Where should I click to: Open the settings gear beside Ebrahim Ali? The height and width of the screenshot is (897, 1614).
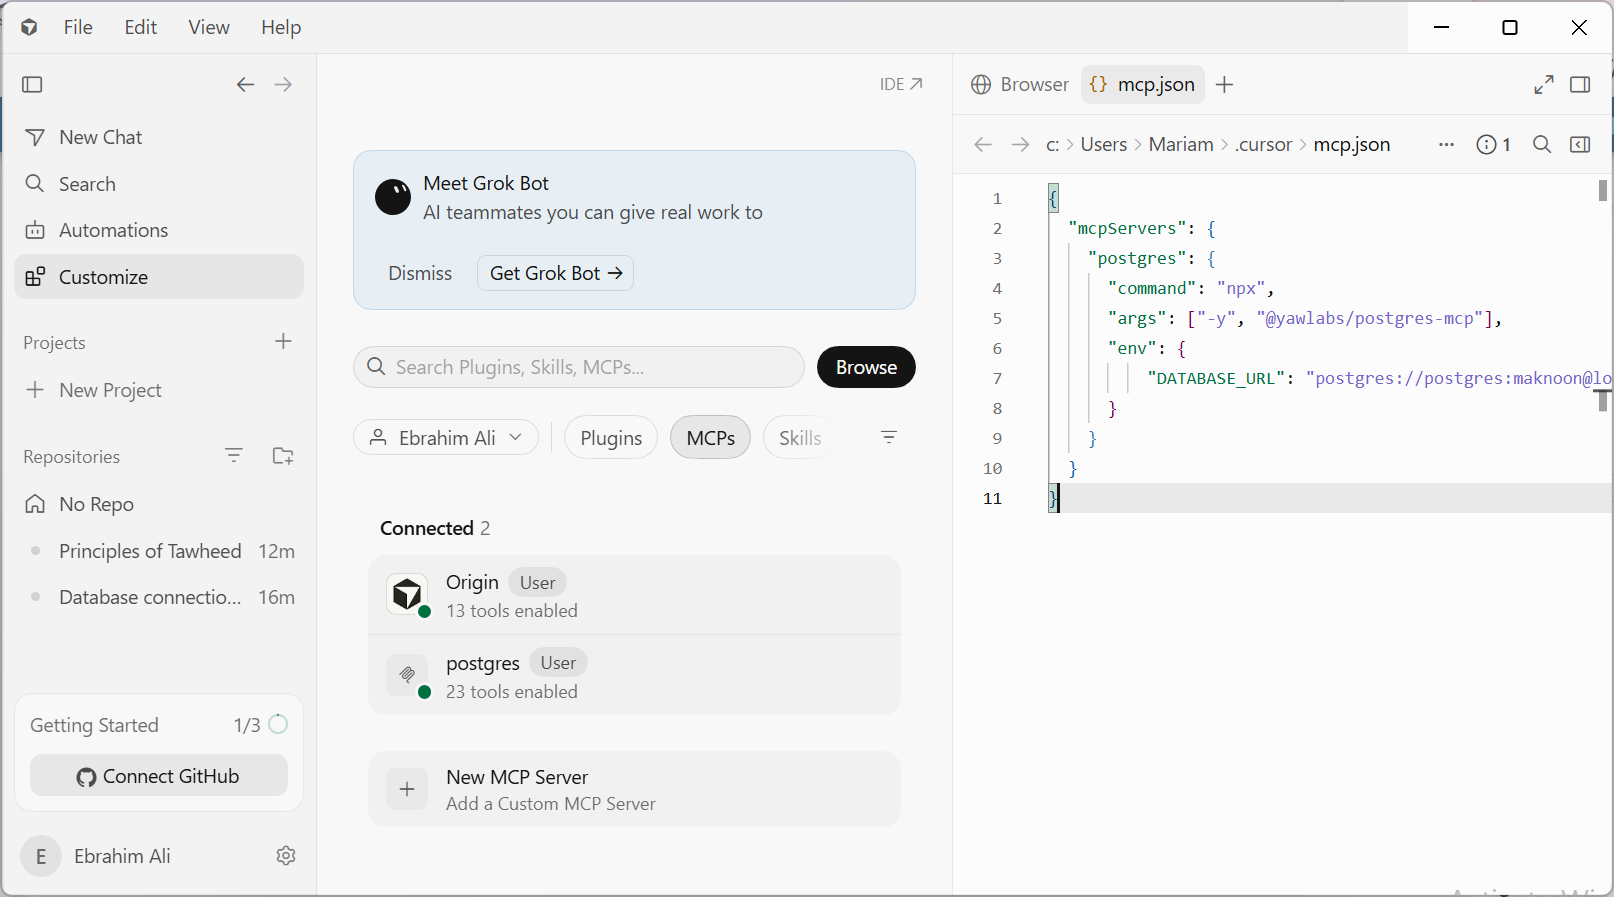[286, 855]
